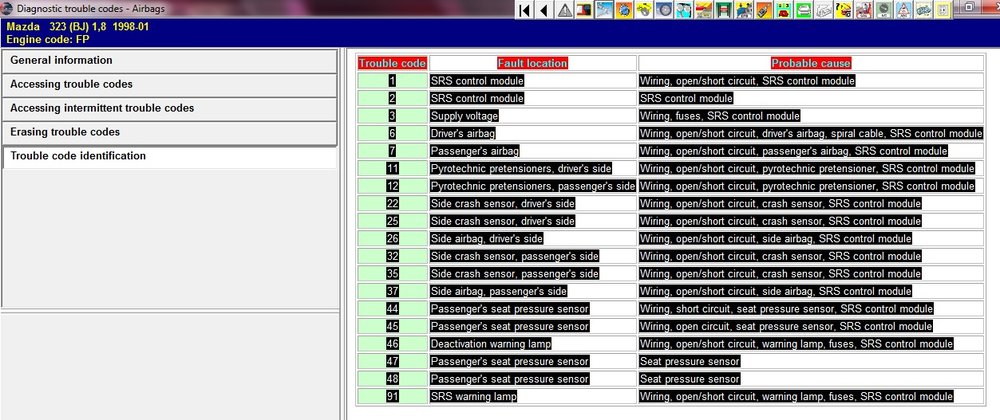Click trouble code 26 cell
Viewport: 1000px width, 420px height.
point(392,238)
